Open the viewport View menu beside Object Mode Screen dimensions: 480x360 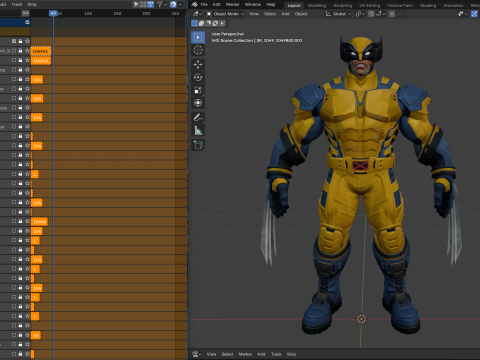click(x=254, y=14)
